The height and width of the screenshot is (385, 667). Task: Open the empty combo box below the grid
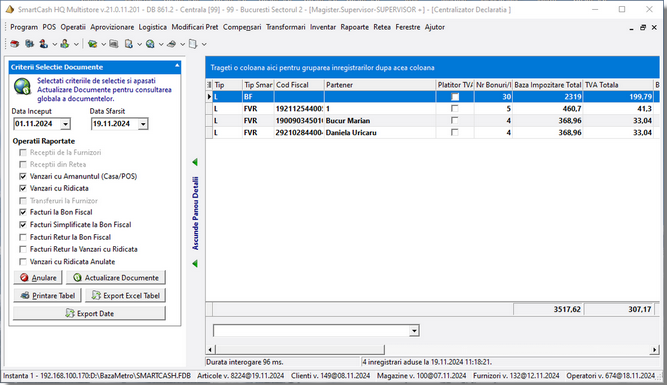pyautogui.click(x=414, y=331)
